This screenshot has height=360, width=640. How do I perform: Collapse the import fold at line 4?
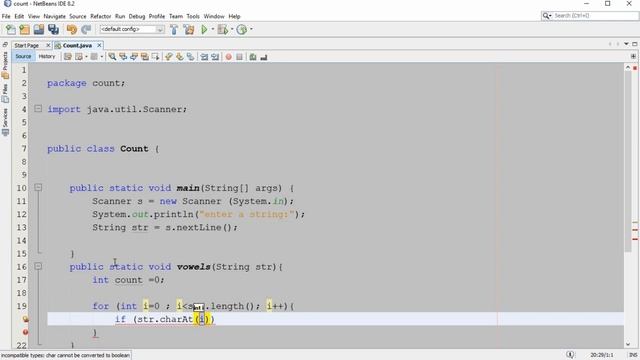pyautogui.click(x=38, y=109)
